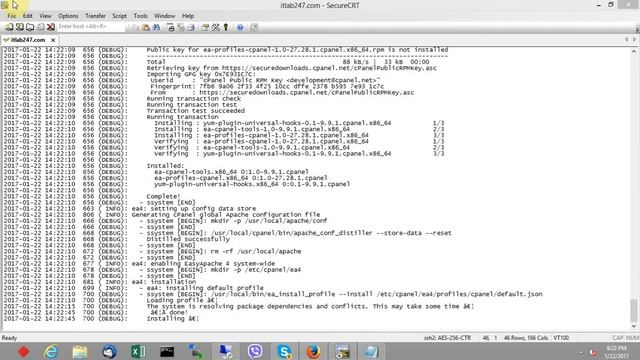640x360 pixels.
Task: Click the Quick Connect toolbar icon
Action: click(x=19, y=27)
